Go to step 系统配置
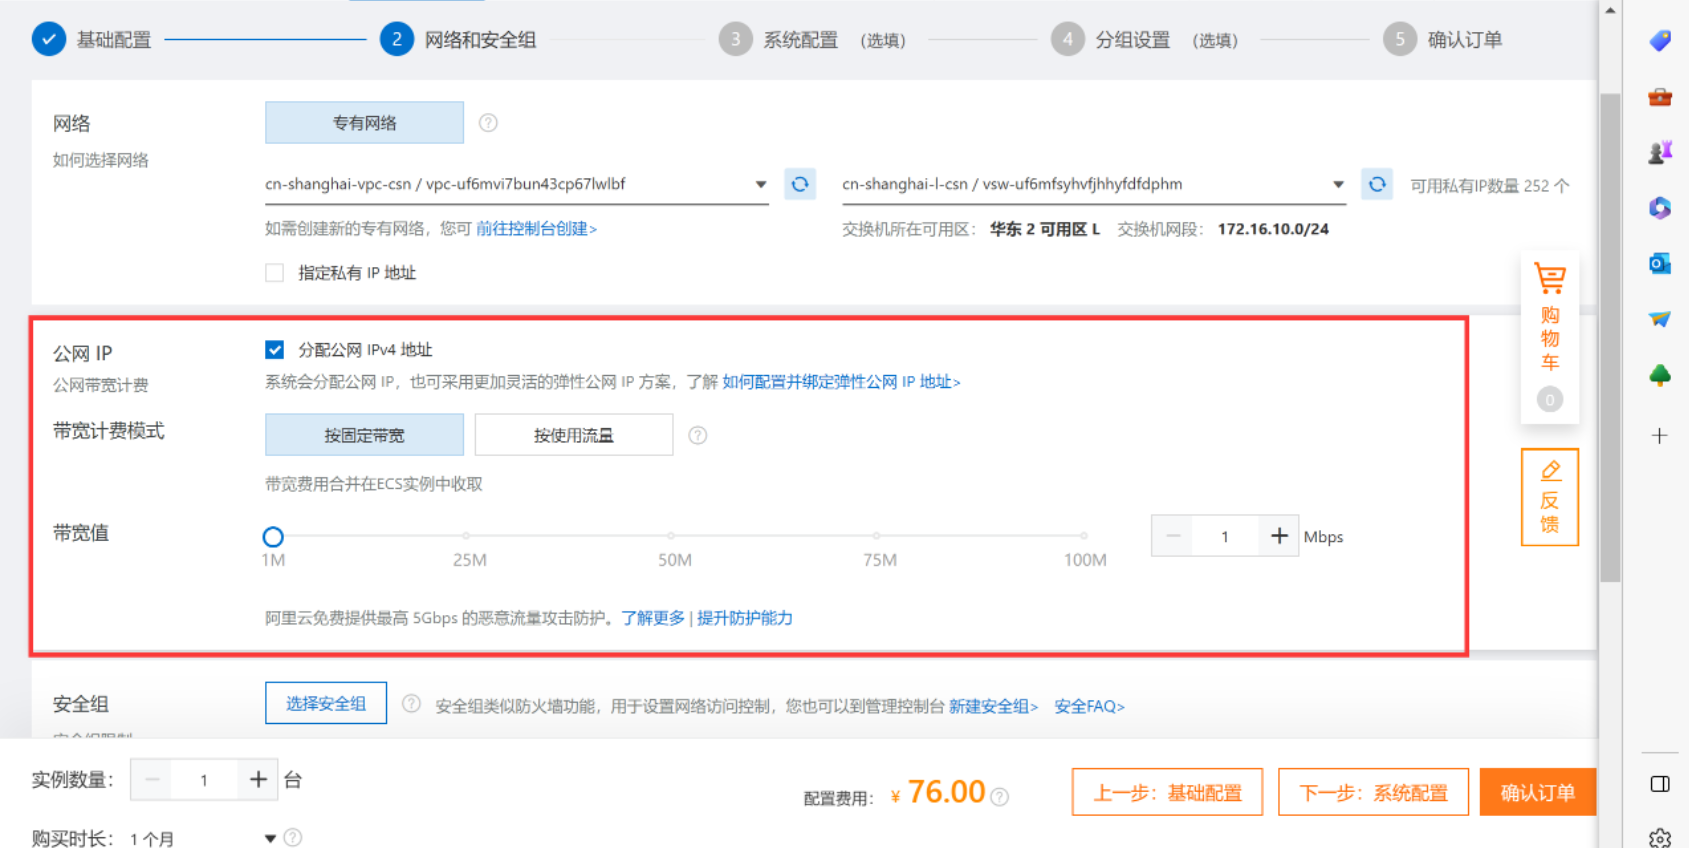The width and height of the screenshot is (1689, 848). tap(800, 40)
